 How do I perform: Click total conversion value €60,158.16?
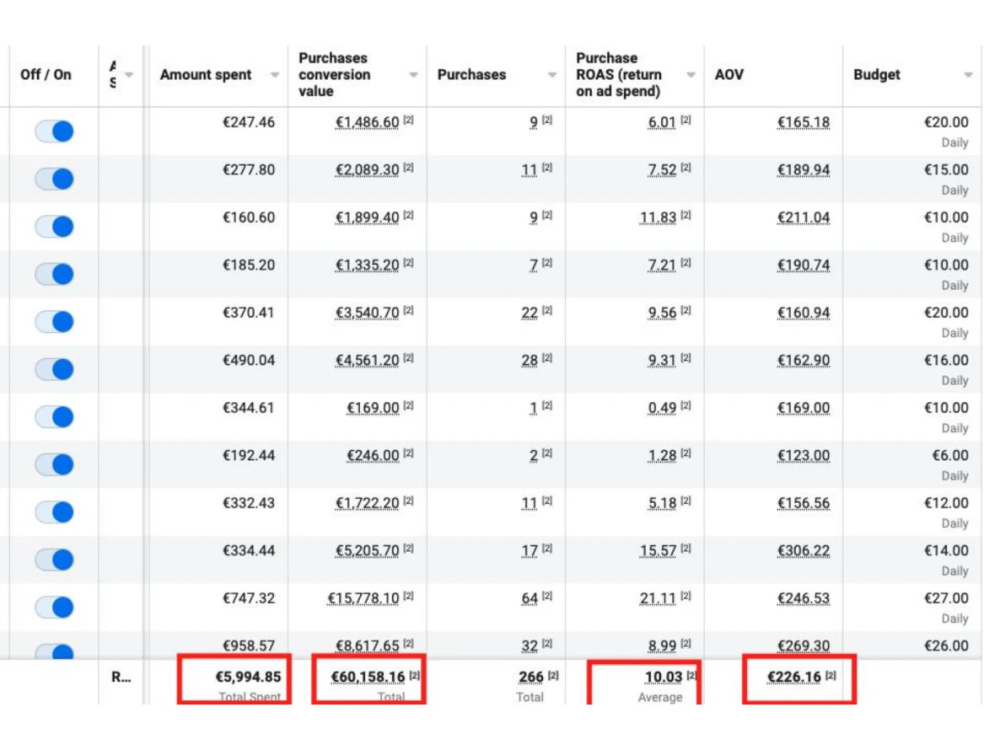[x=368, y=677]
